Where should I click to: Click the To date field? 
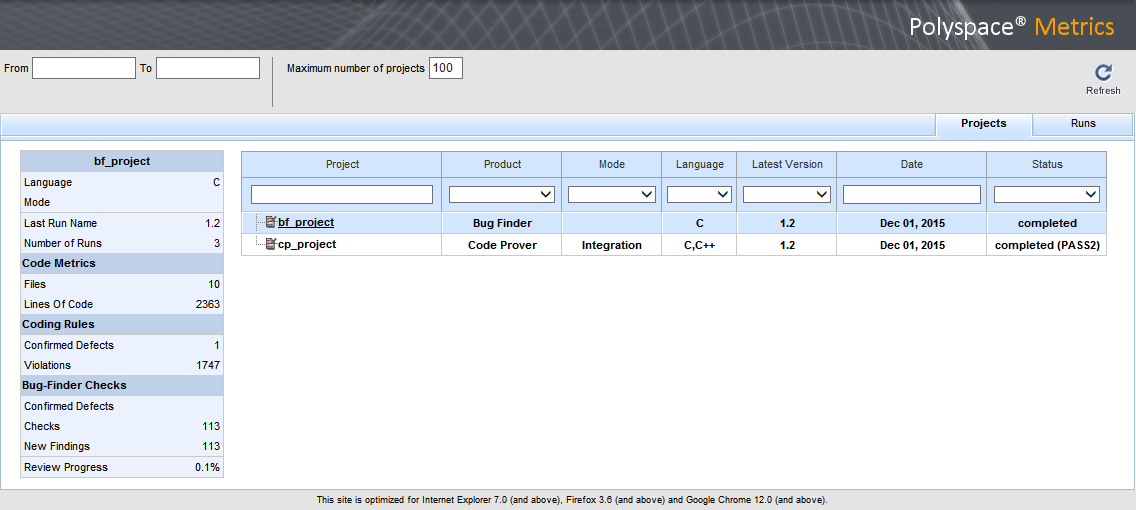coord(208,68)
